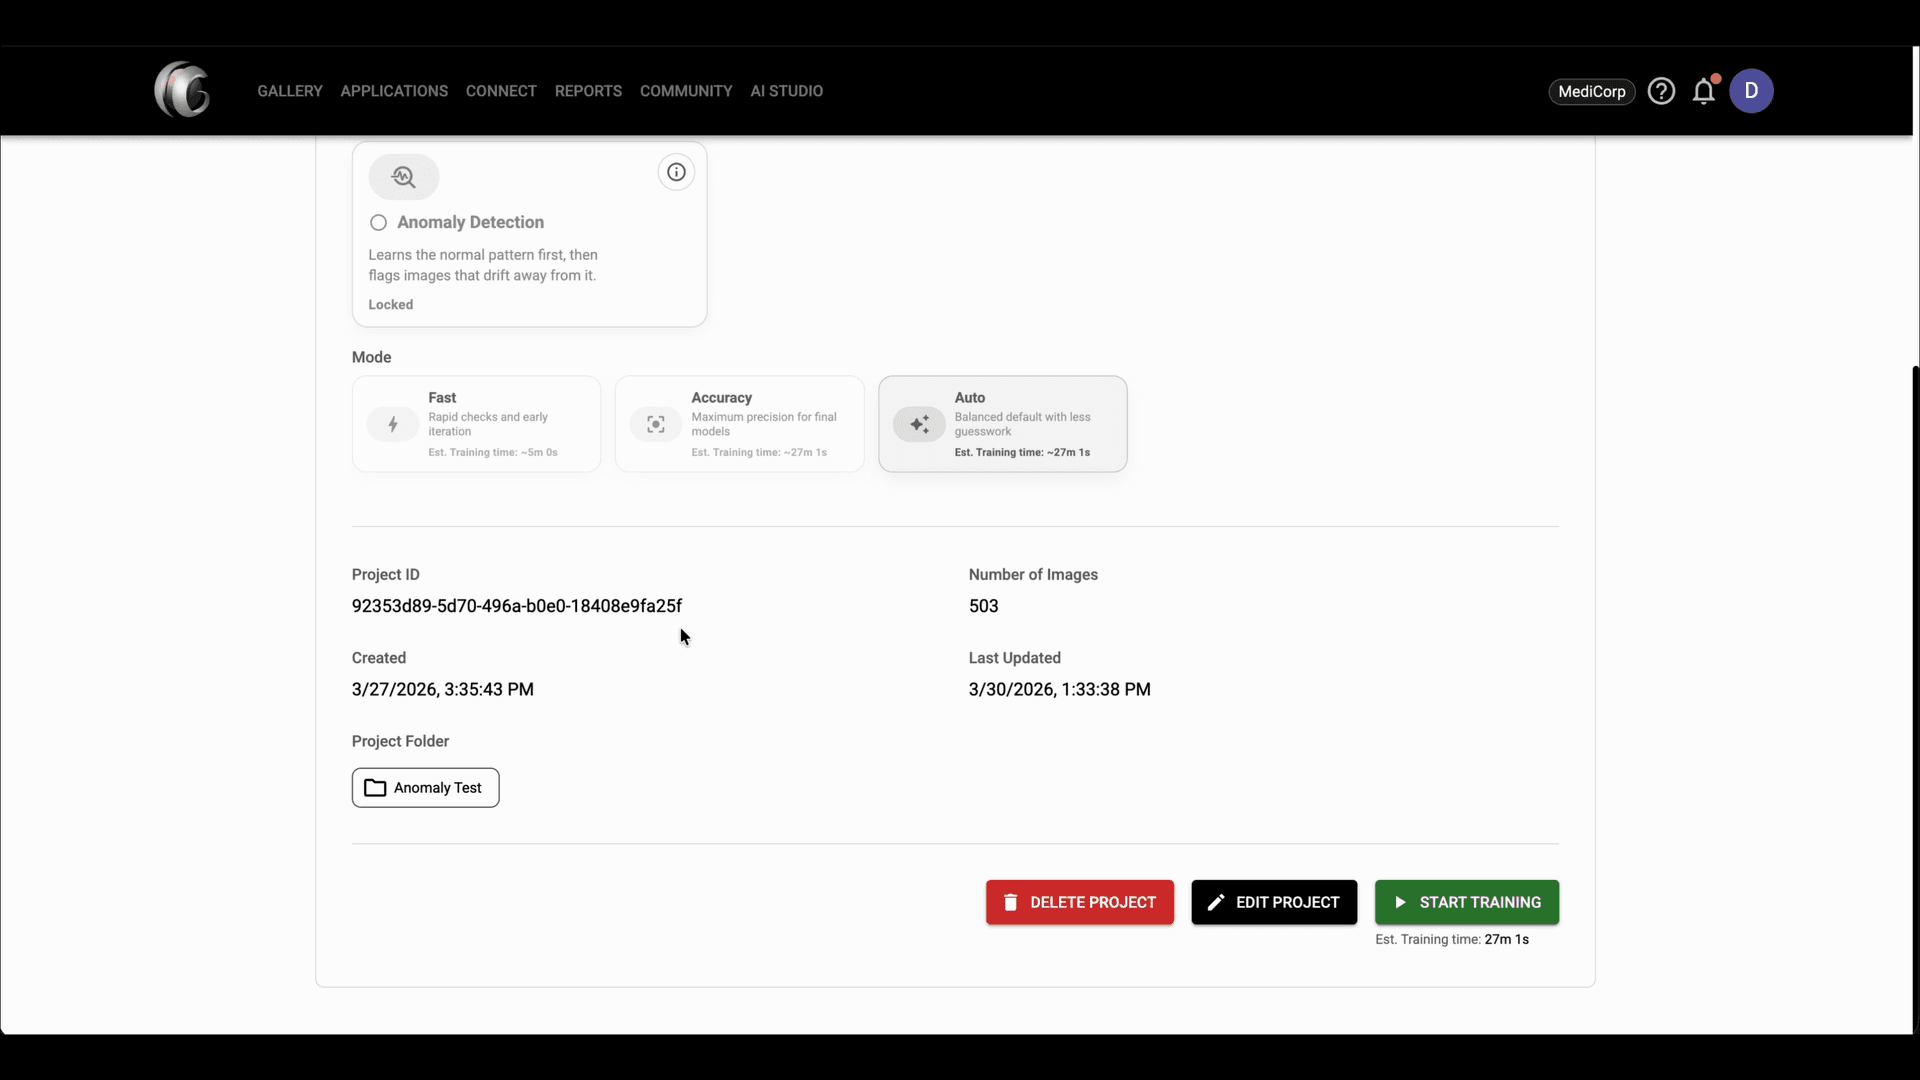Open the Reports navigation item
This screenshot has height=1080, width=1920.
(x=588, y=91)
